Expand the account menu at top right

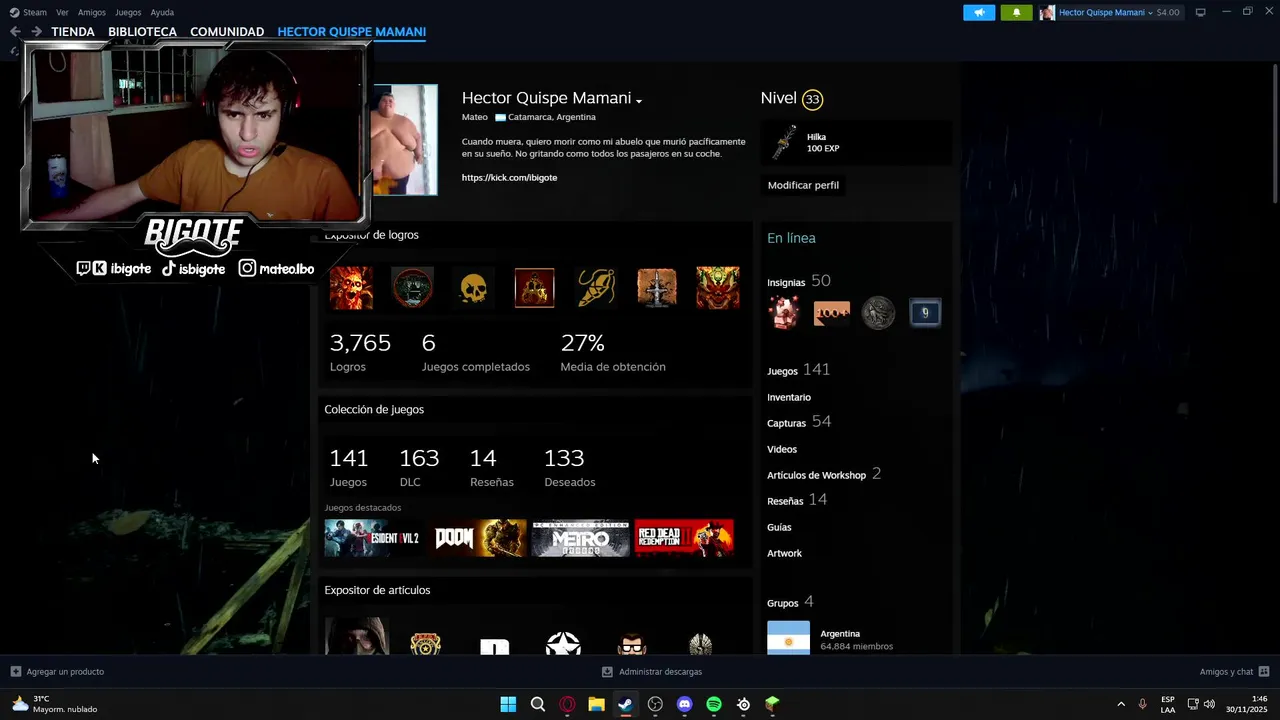pyautogui.click(x=1109, y=12)
